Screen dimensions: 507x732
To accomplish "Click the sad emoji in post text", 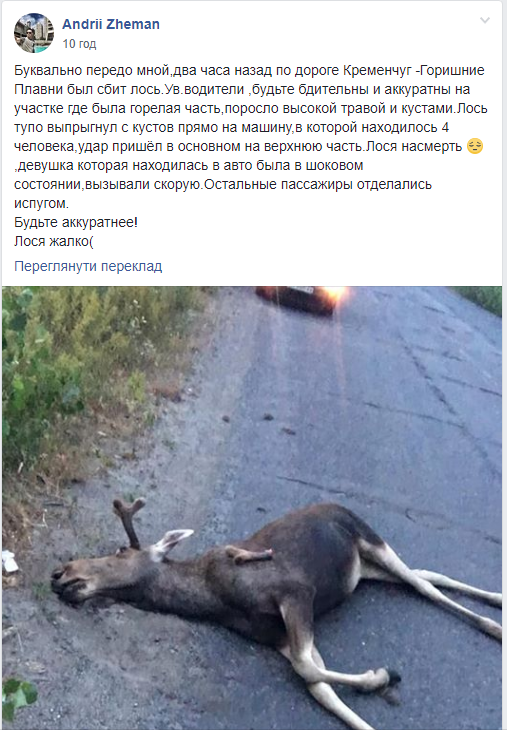I will 475,146.
